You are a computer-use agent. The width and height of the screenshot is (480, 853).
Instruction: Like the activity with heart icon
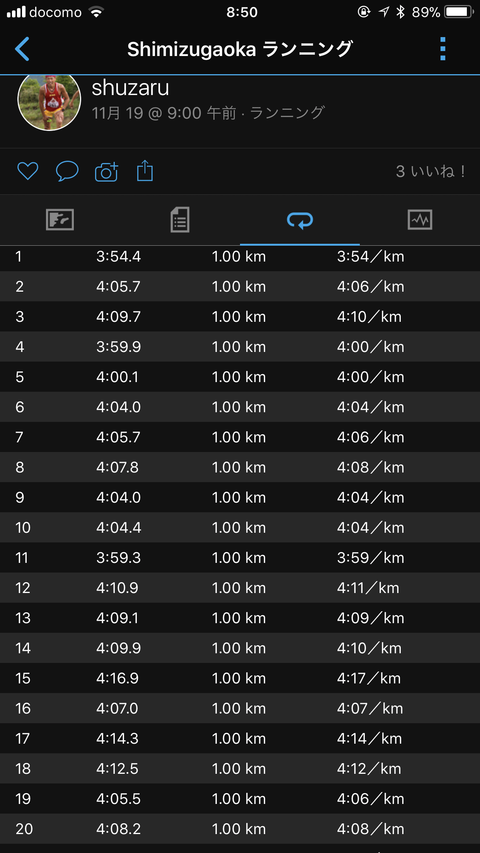tap(27, 171)
